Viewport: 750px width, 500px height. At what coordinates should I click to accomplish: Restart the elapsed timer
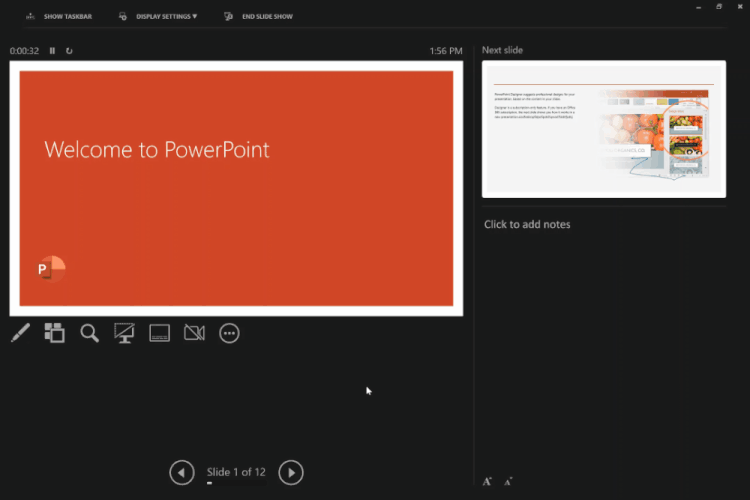(x=69, y=51)
